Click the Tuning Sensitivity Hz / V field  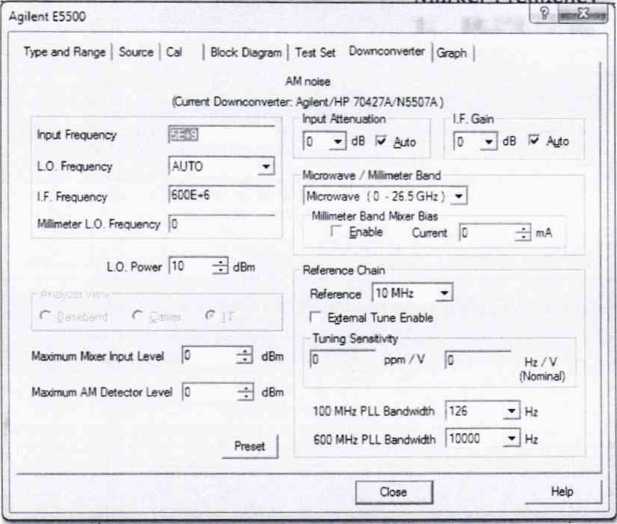click(x=478, y=359)
